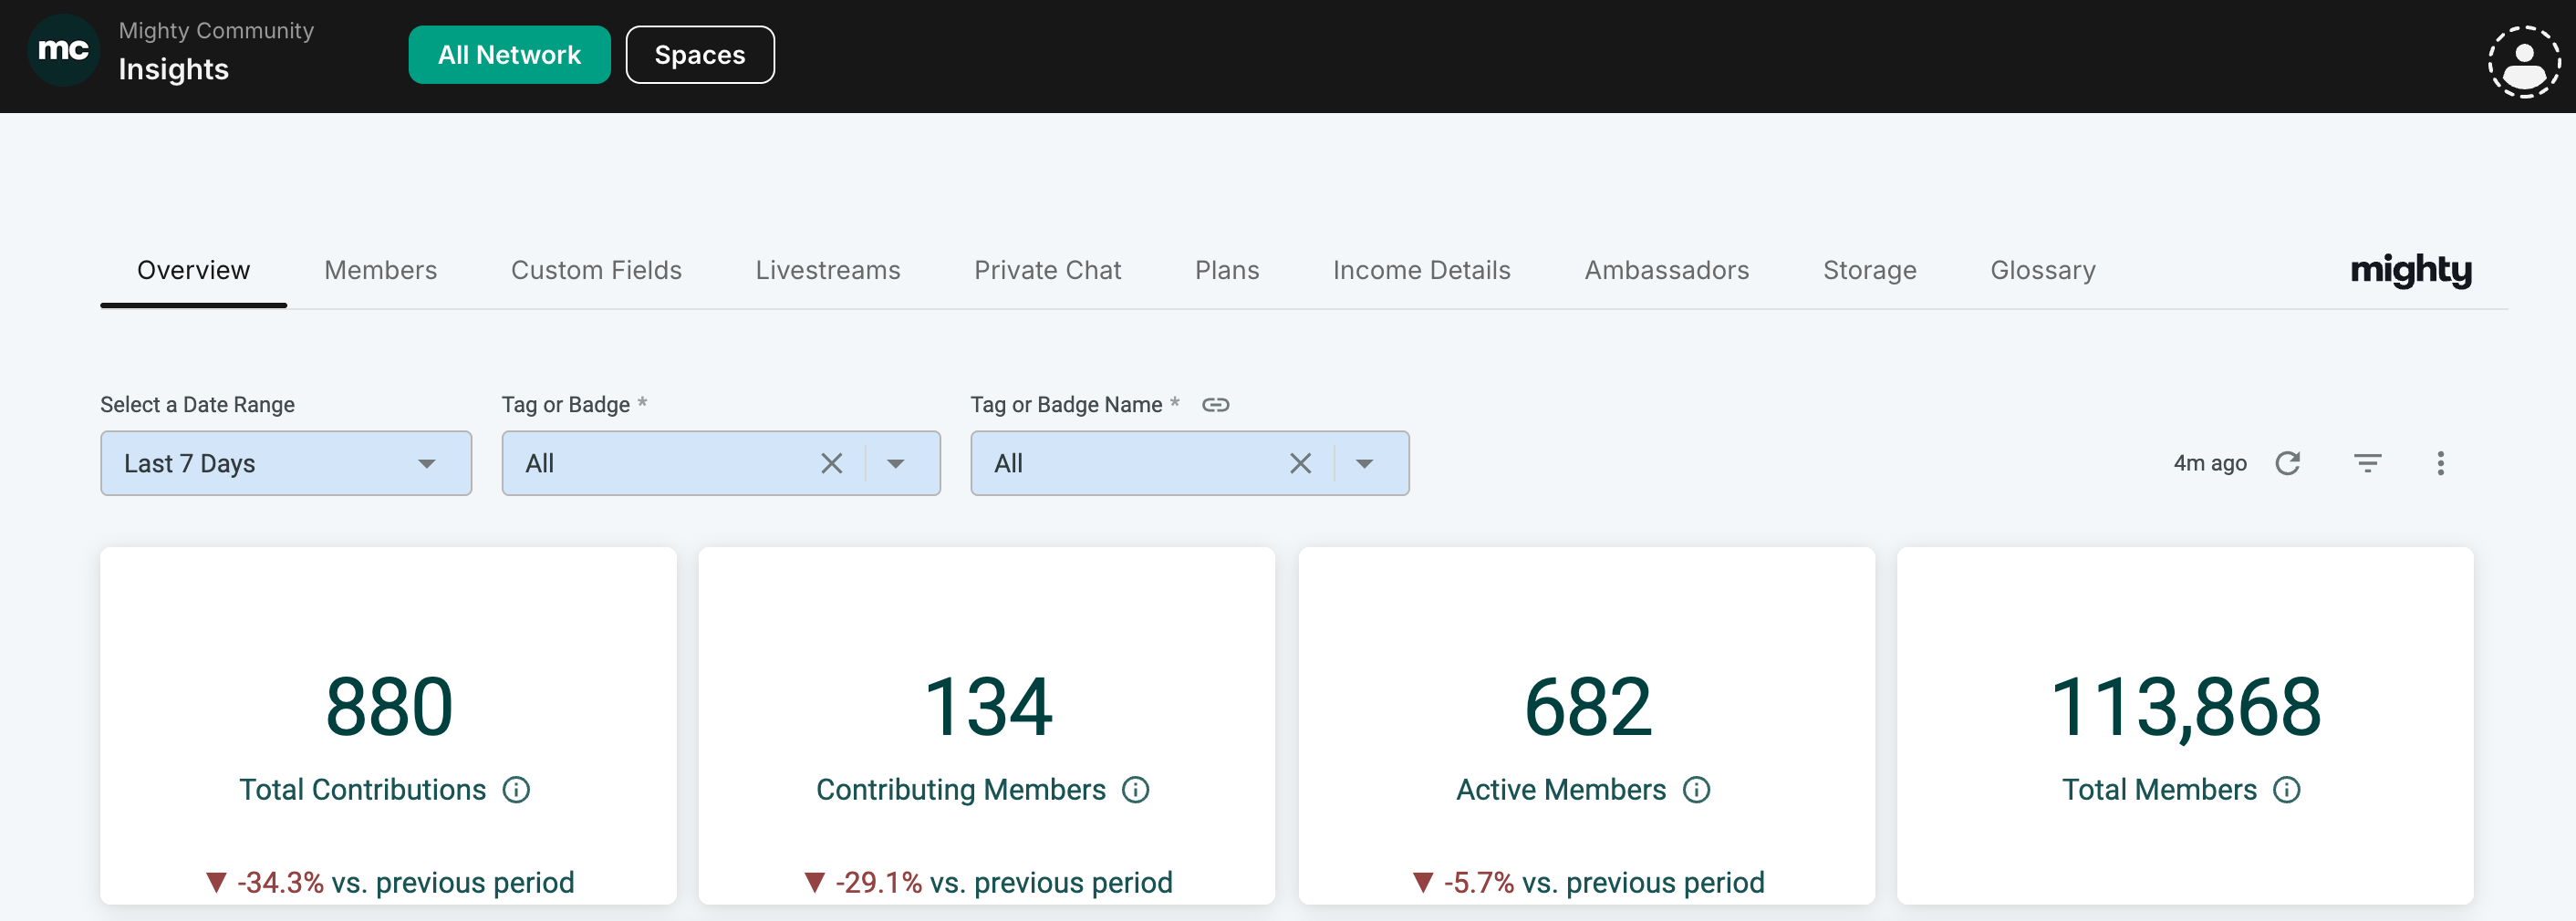Clear the Tag or Badge filter
This screenshot has width=2576, height=921.
coord(831,463)
